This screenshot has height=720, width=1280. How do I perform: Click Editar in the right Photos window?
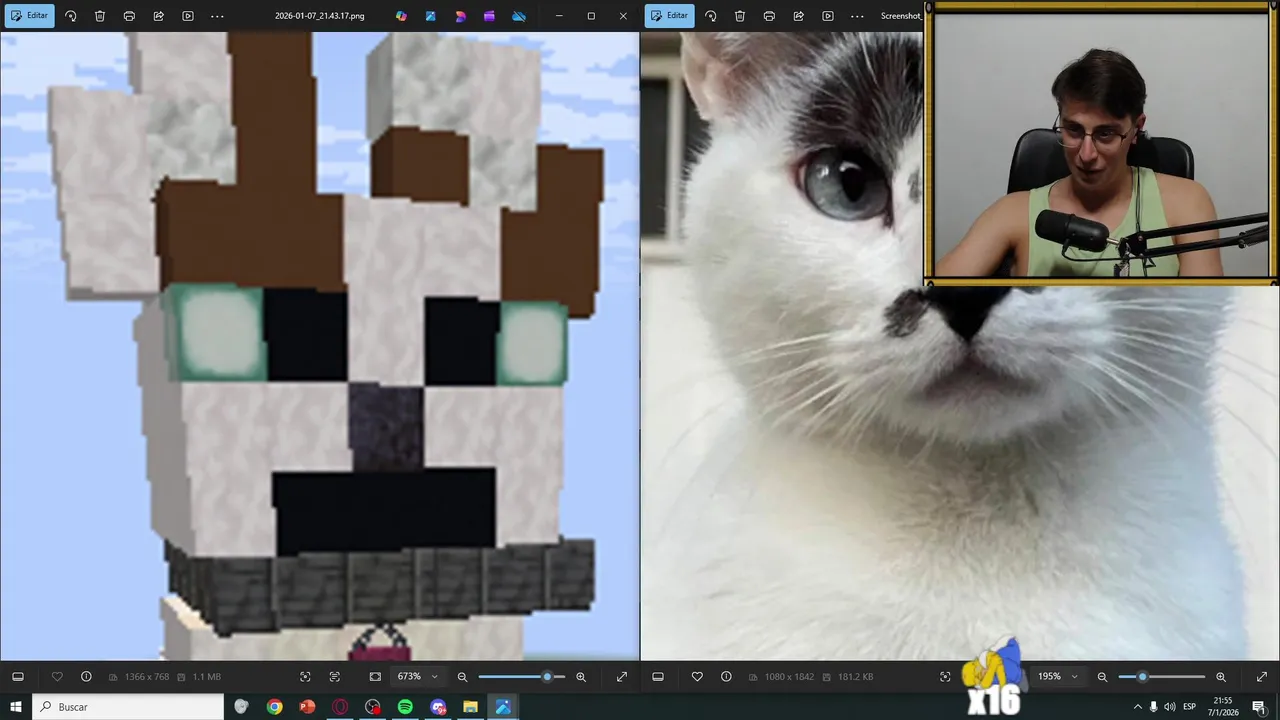669,16
